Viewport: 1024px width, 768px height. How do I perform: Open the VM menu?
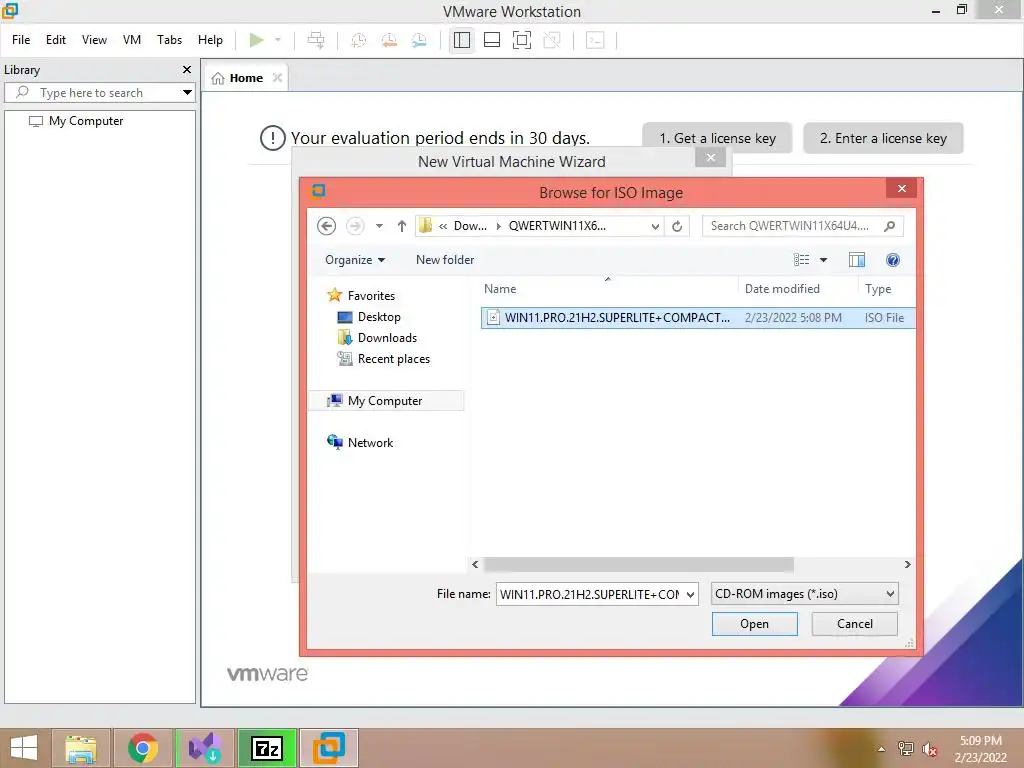pyautogui.click(x=132, y=40)
